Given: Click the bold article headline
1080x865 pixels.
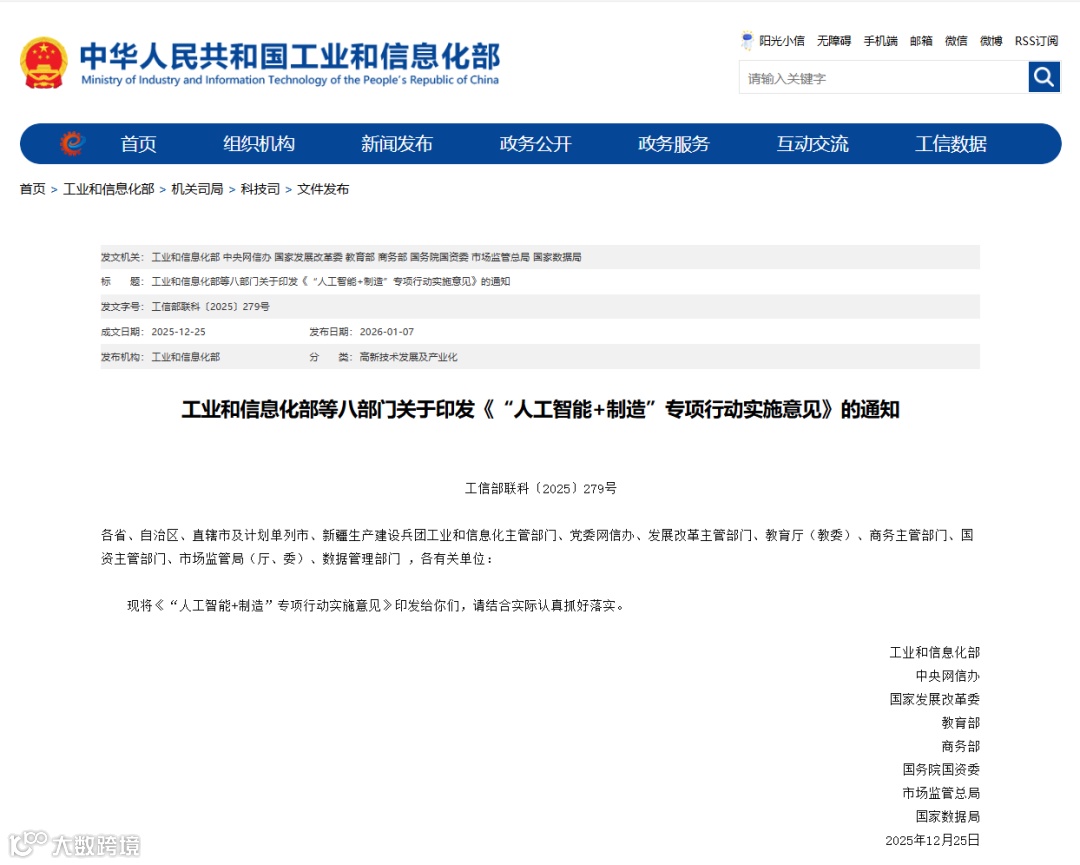Looking at the screenshot, I should click(x=540, y=409).
